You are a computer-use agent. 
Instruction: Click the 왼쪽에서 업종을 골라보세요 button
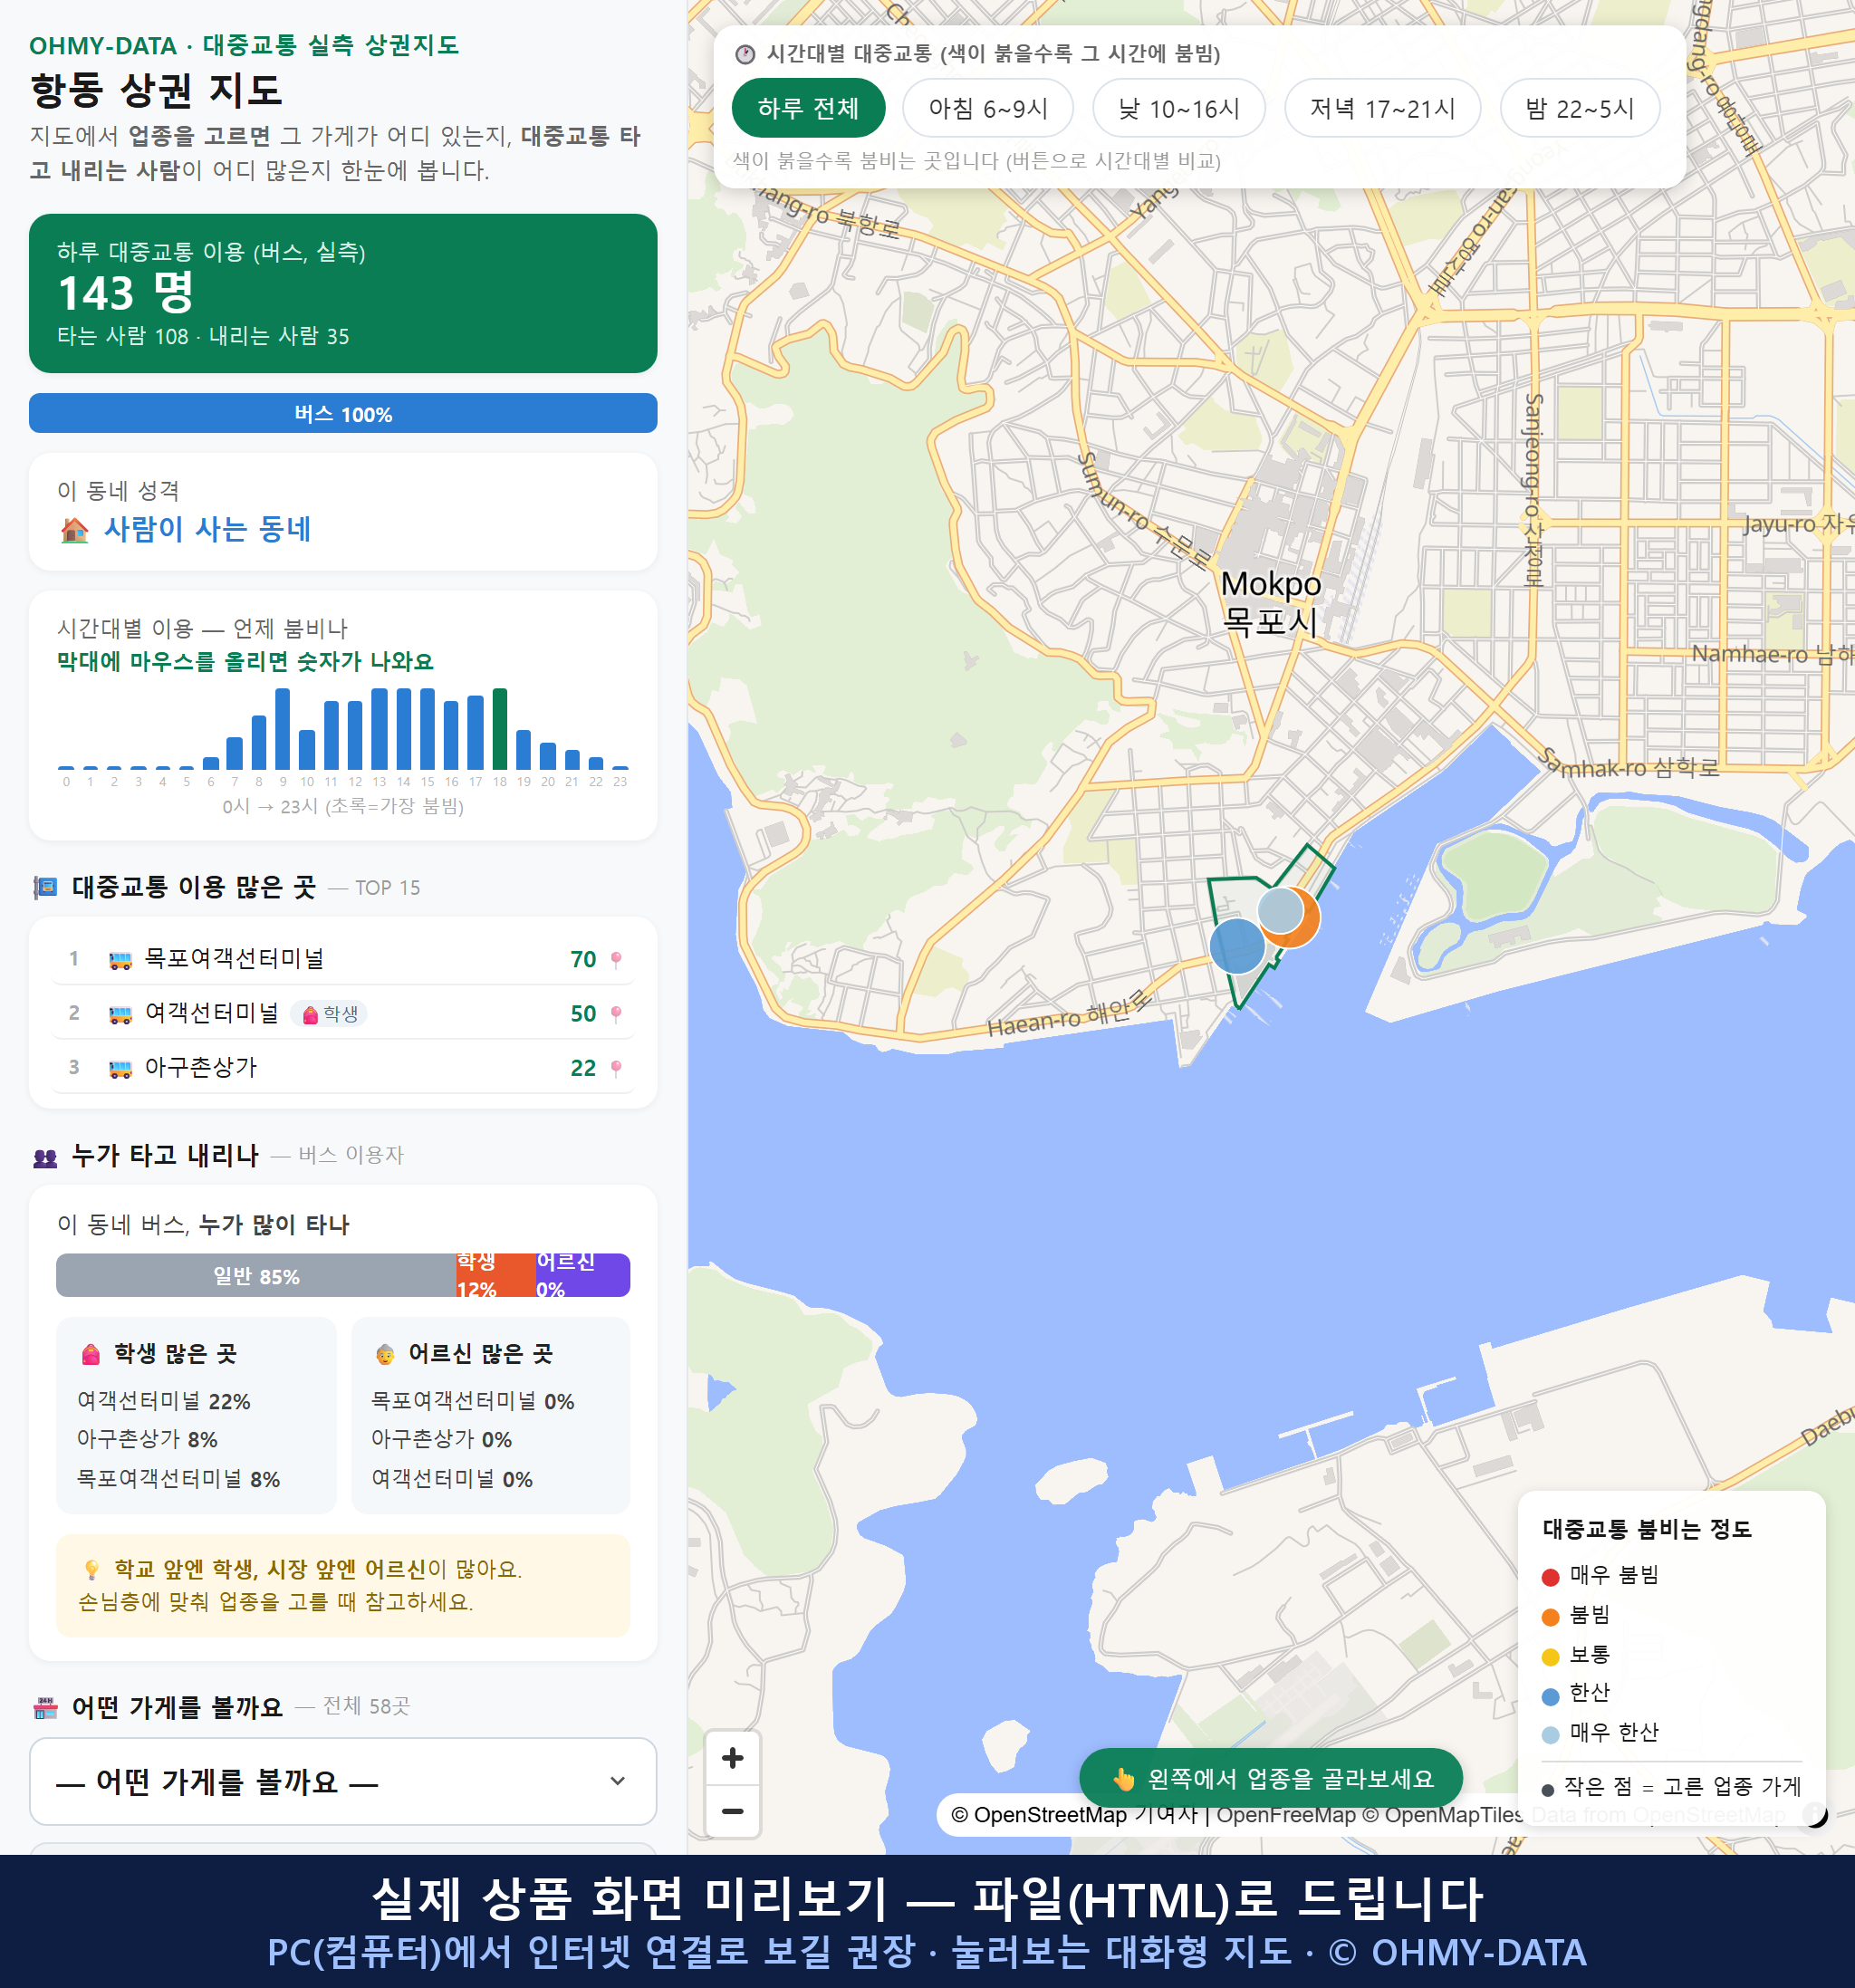1271,1778
